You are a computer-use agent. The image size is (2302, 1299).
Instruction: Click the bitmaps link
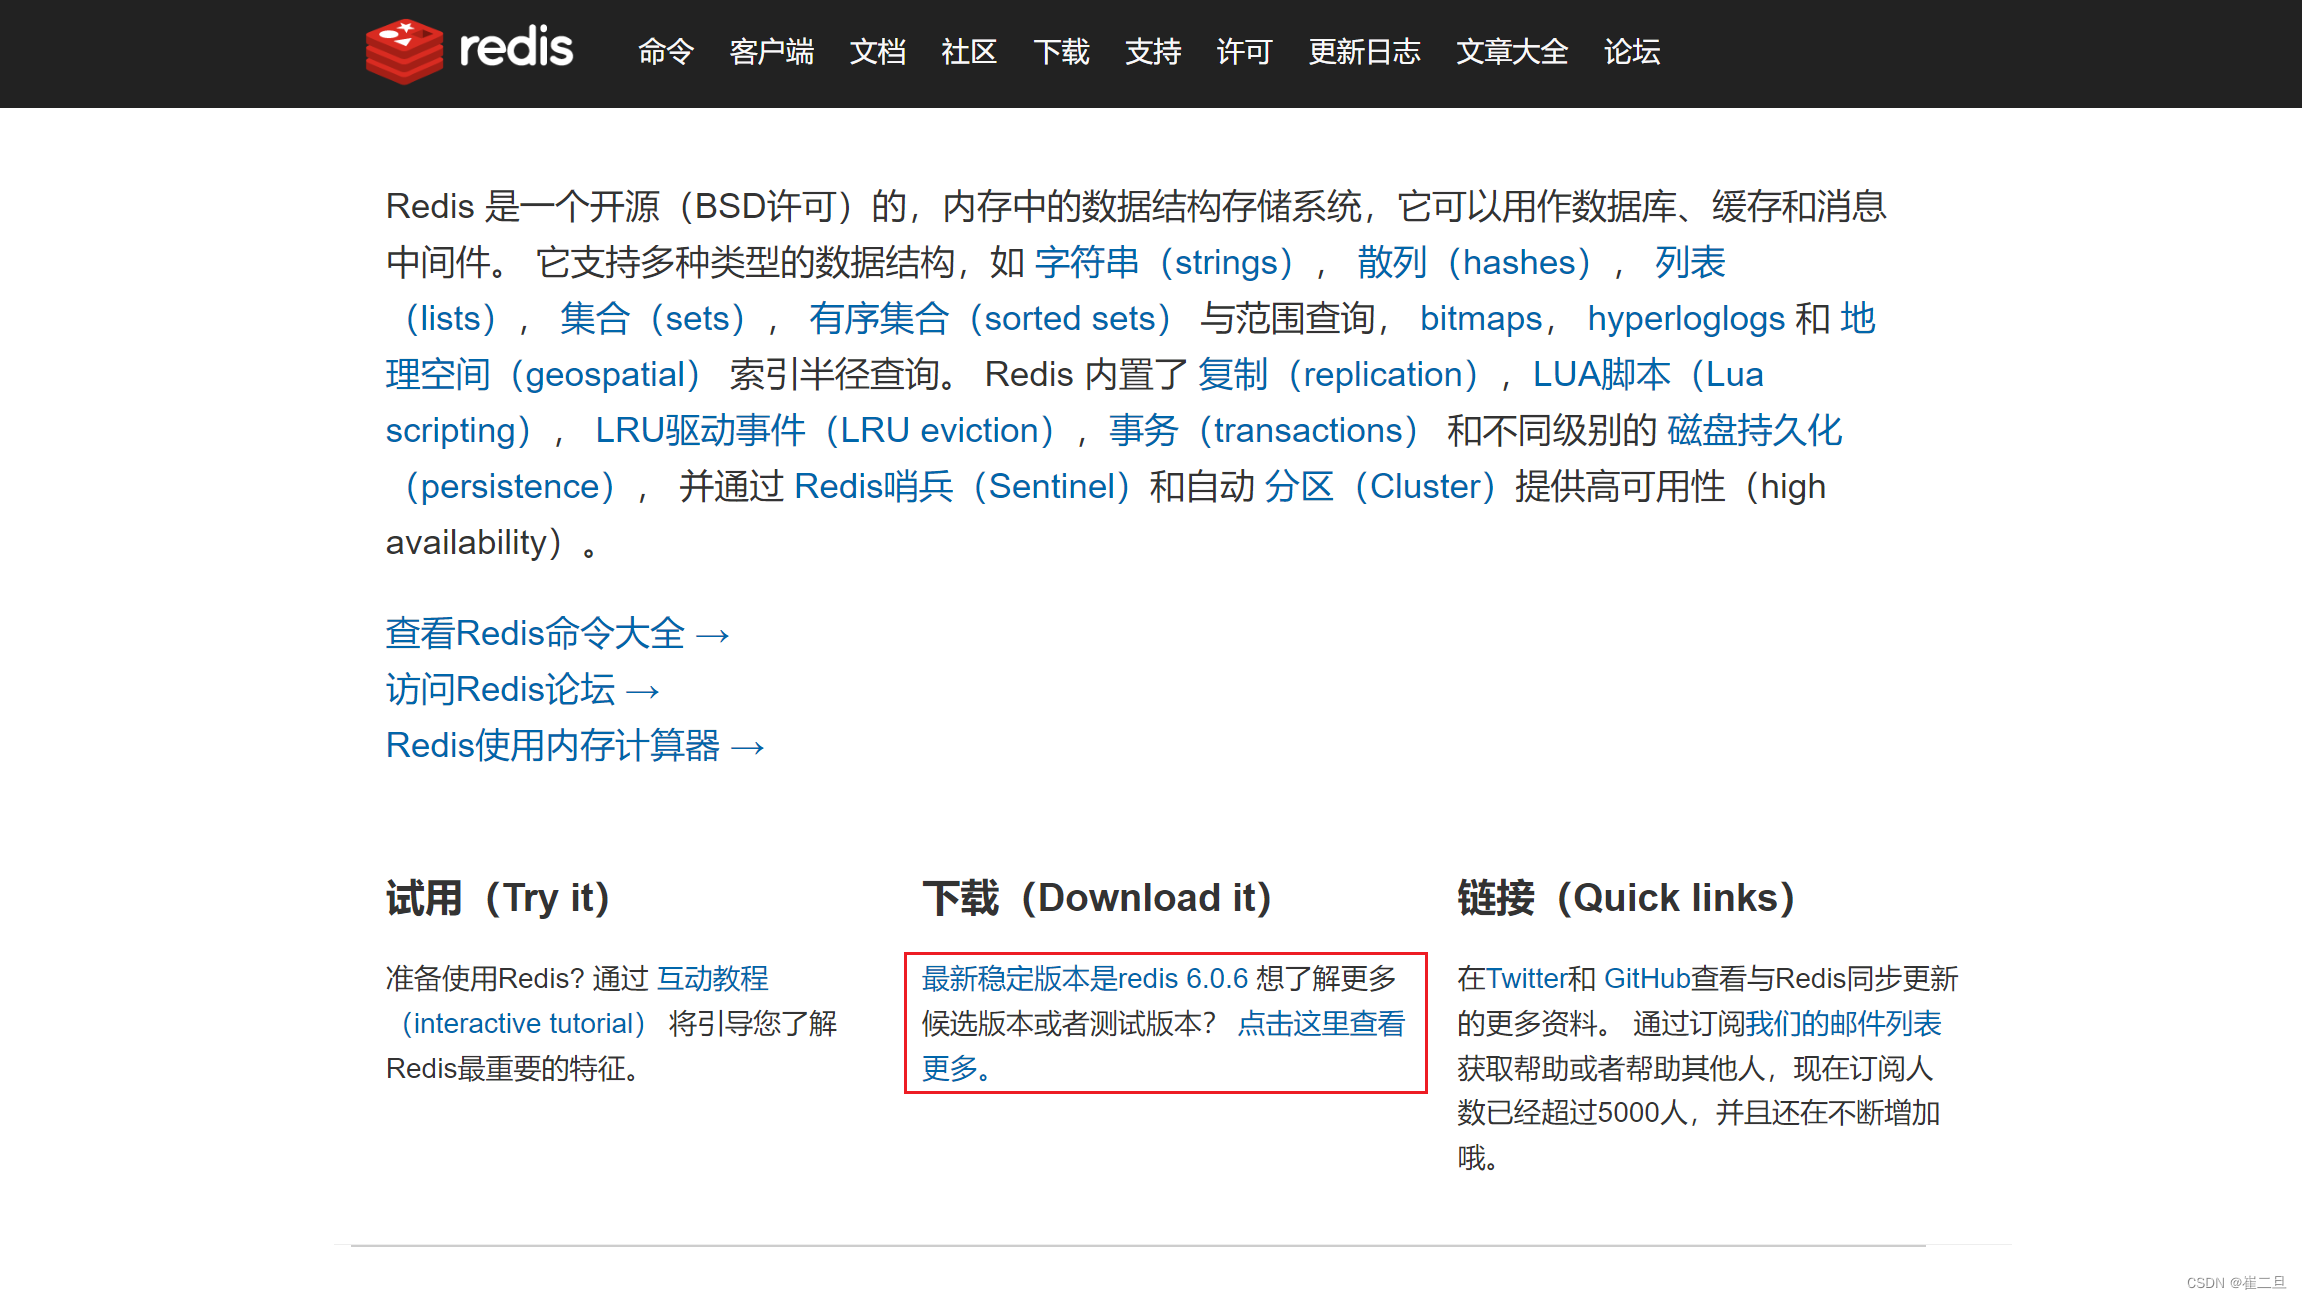pos(1481,318)
